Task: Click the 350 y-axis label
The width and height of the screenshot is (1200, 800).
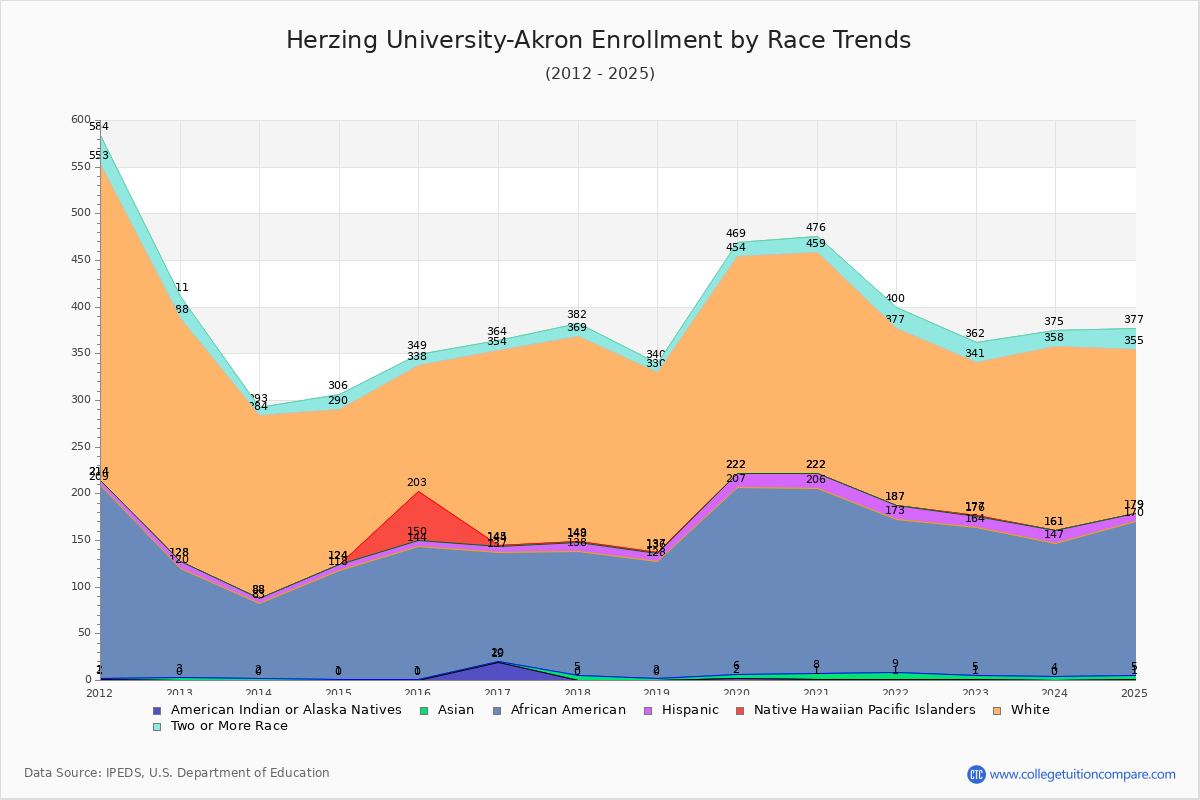Action: coord(80,353)
